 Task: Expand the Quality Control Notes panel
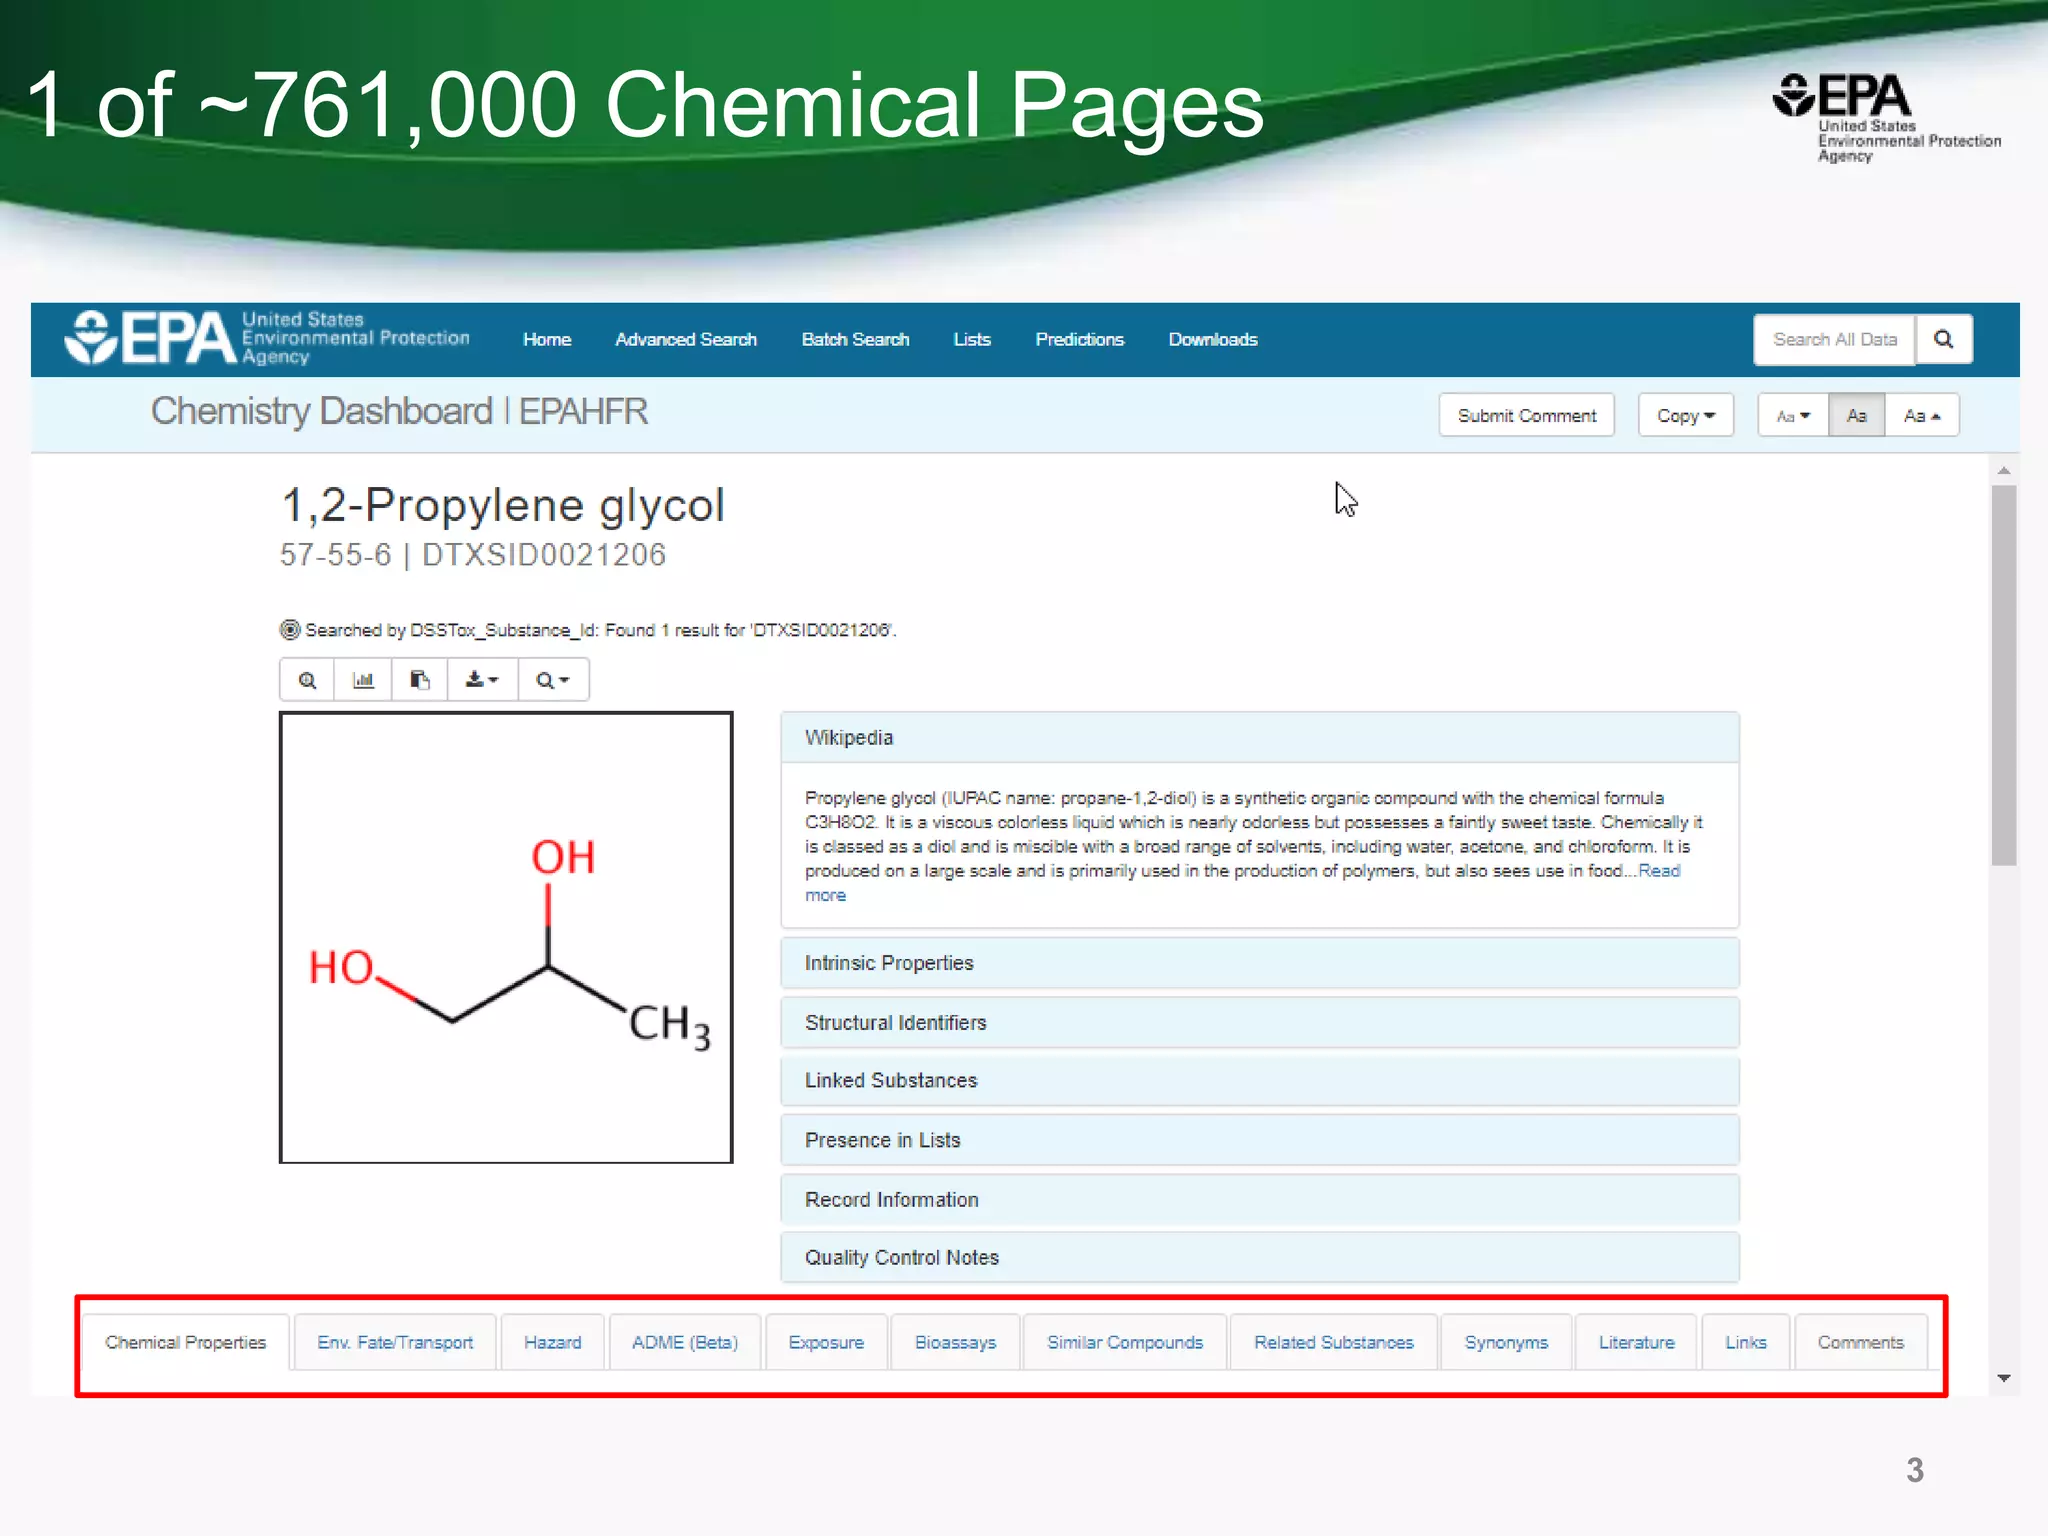pos(1260,1257)
